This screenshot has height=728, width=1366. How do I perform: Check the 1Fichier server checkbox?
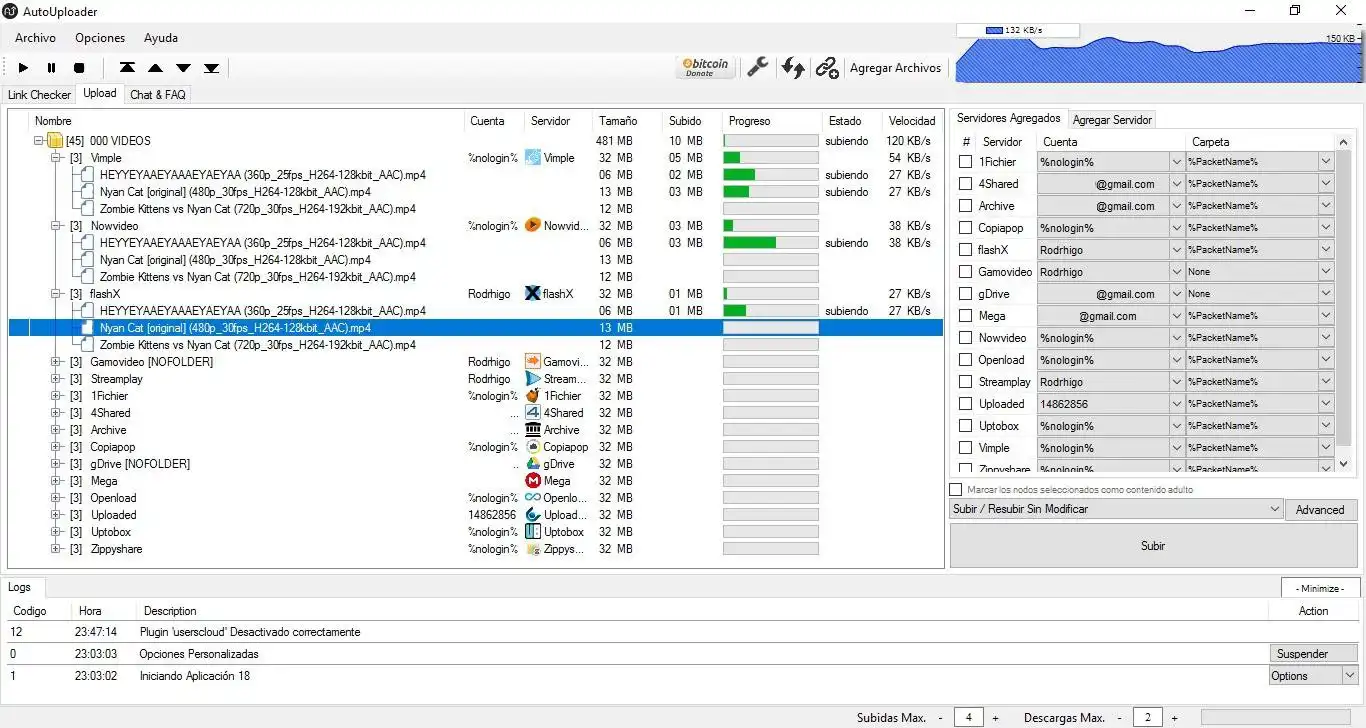[966, 162]
